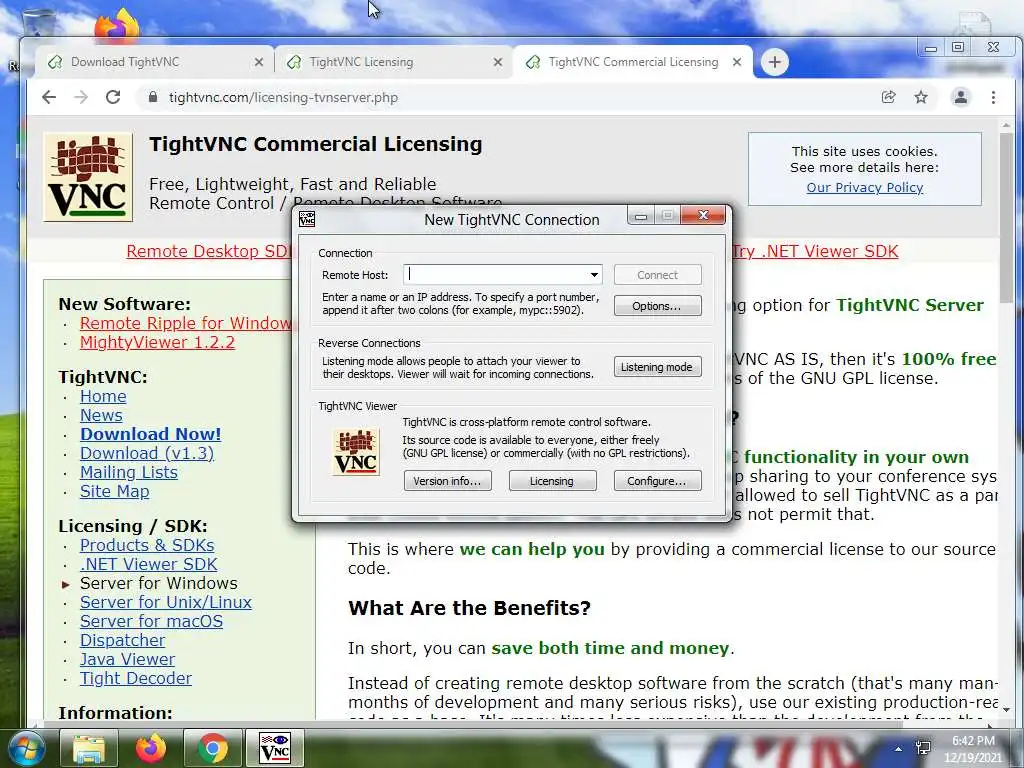Show hidden system tray icons arrow
Image resolution: width=1024 pixels, height=768 pixels.
[x=898, y=748]
